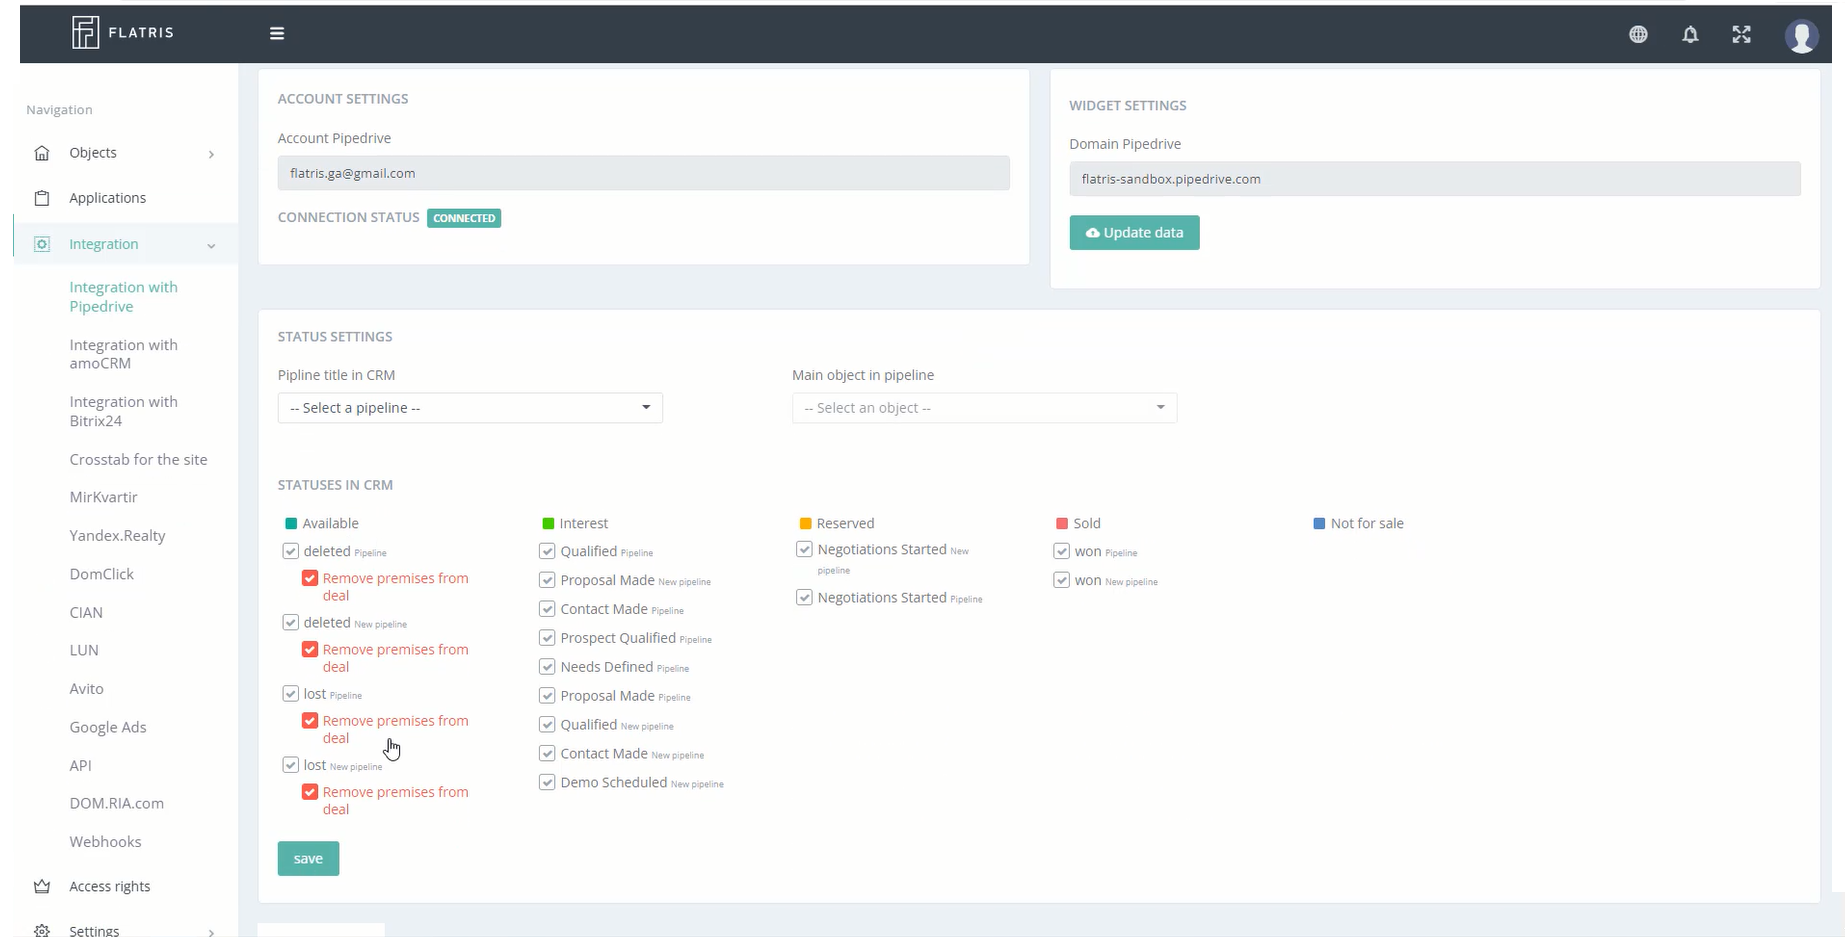
Task: Open the '-- Select a pipeline --' dropdown
Action: (469, 407)
